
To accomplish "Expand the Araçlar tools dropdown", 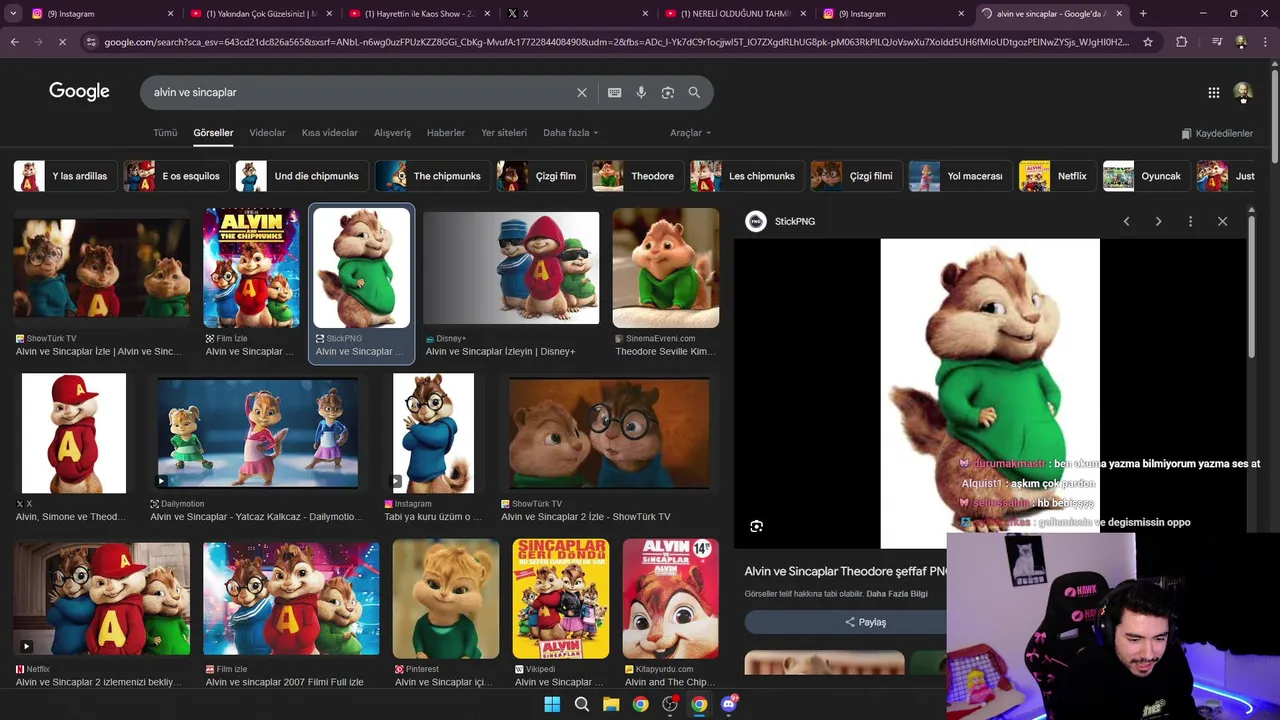I will coord(690,133).
